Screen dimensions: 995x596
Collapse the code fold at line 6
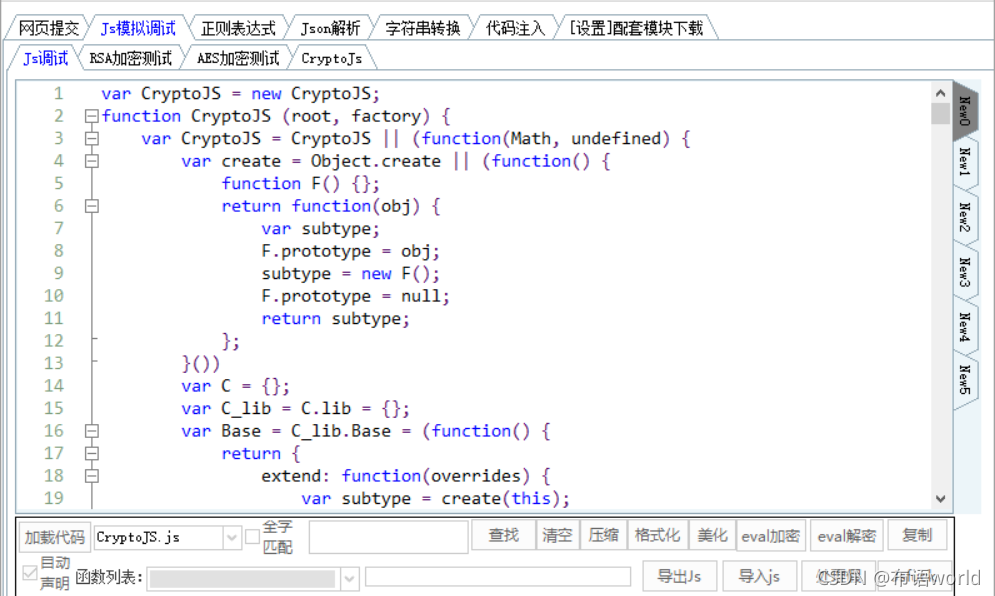(x=92, y=206)
